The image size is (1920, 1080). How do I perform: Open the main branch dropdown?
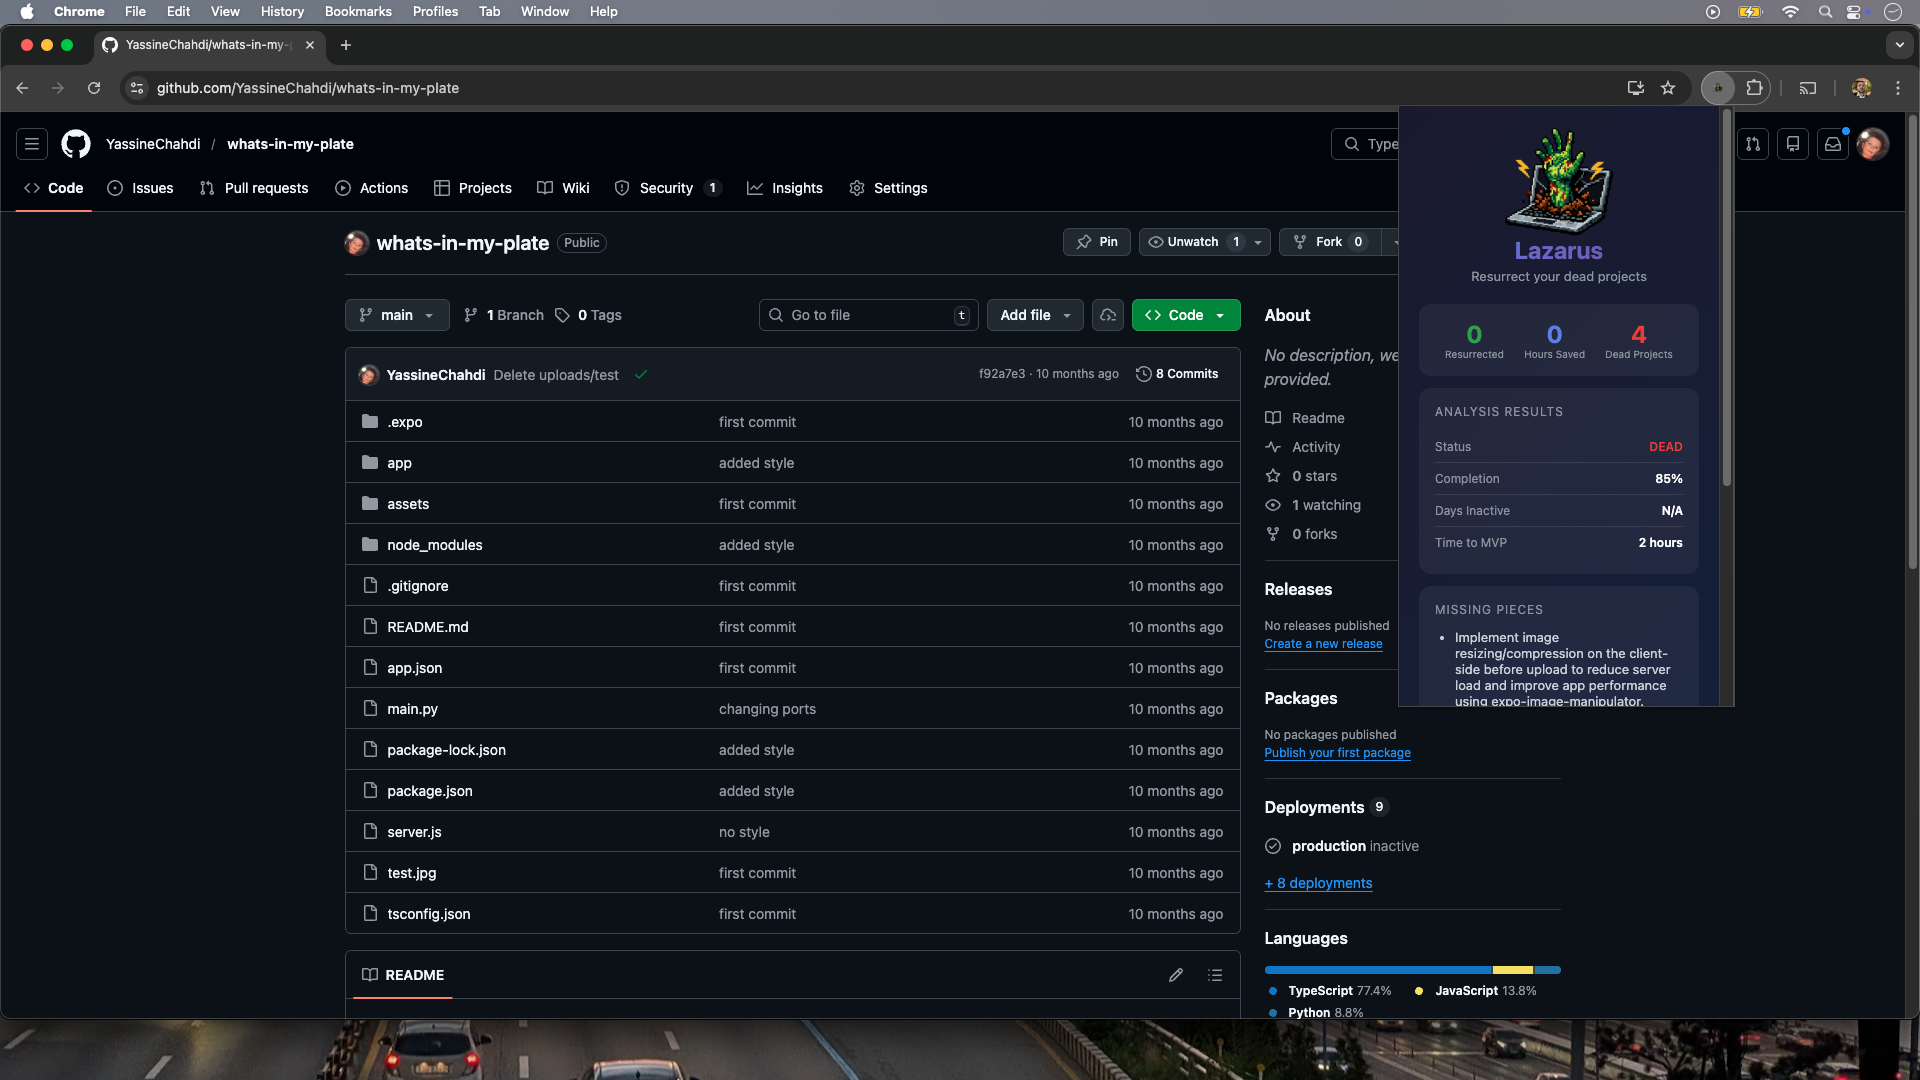pyautogui.click(x=397, y=315)
